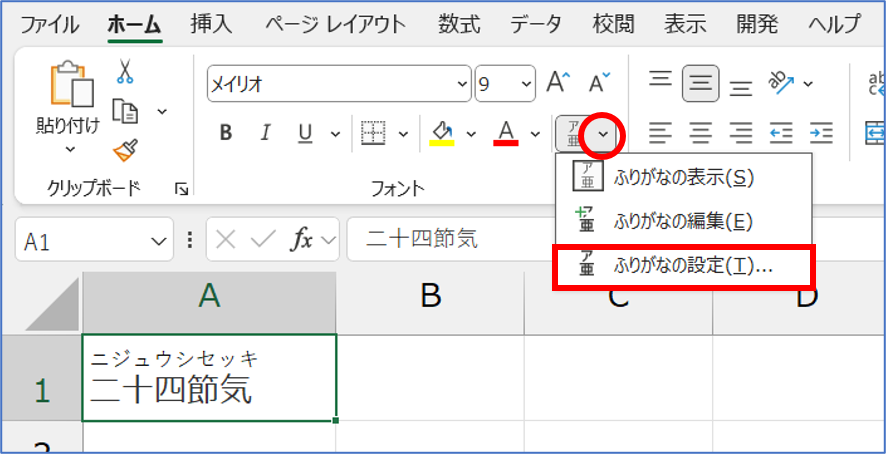Expand the fill color dropdown arrow
886x454 pixels.
pyautogui.click(x=471, y=134)
